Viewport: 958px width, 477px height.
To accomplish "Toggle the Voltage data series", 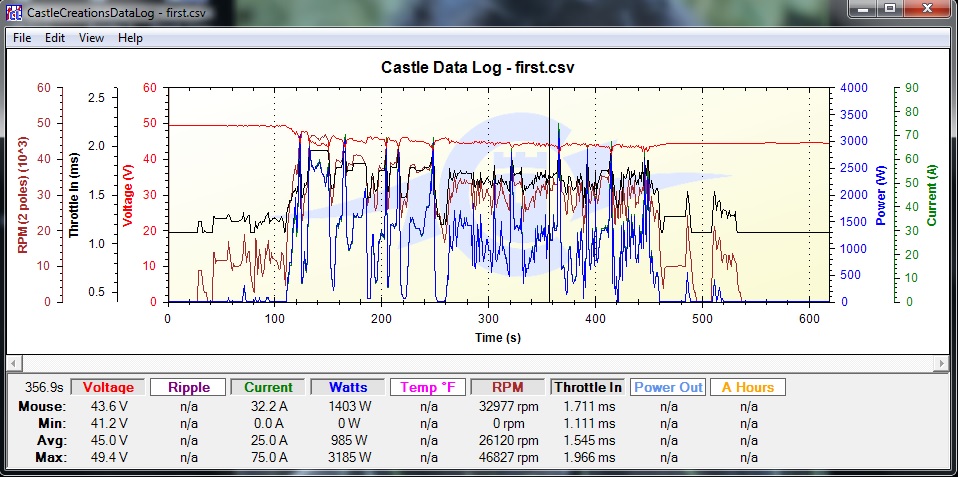I will pyautogui.click(x=107, y=387).
